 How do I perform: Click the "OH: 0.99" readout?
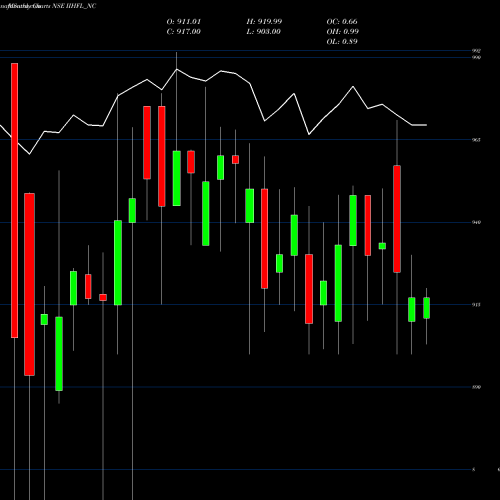click(x=343, y=32)
